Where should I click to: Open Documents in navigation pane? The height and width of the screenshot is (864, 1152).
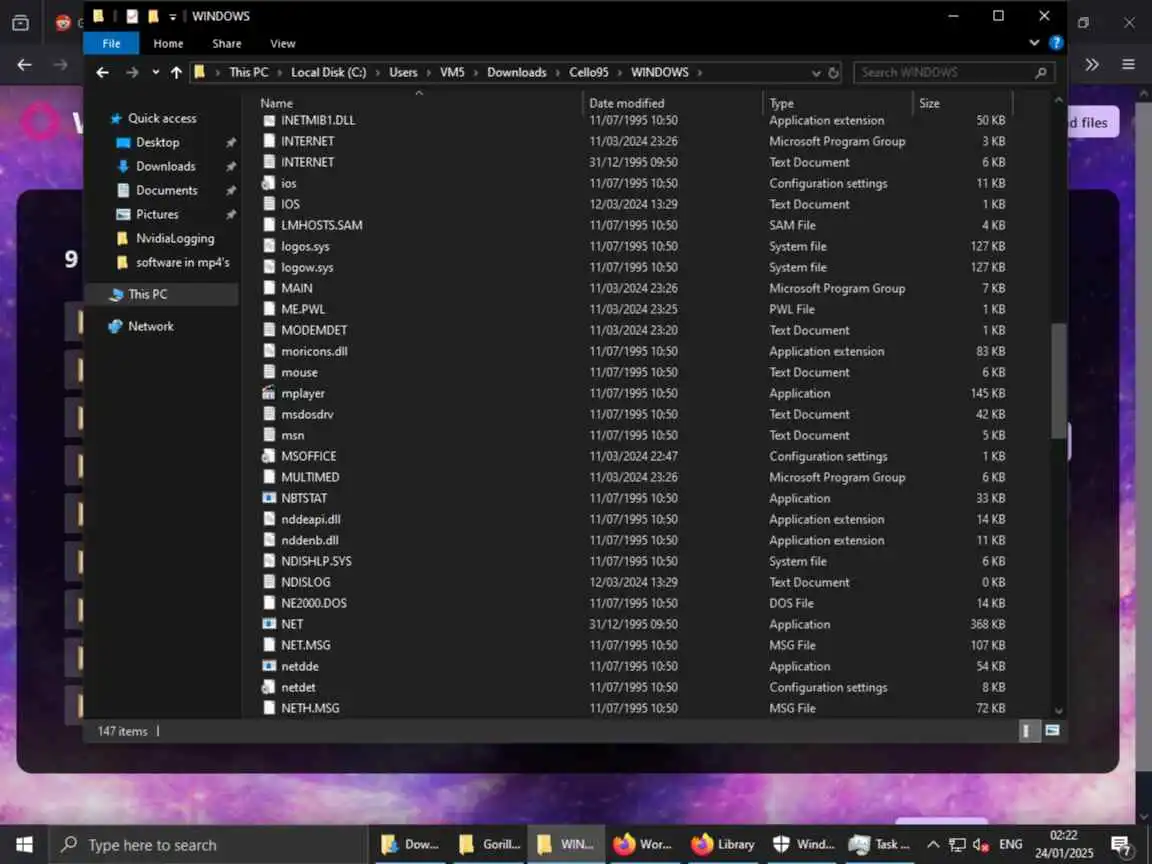[x=166, y=190]
